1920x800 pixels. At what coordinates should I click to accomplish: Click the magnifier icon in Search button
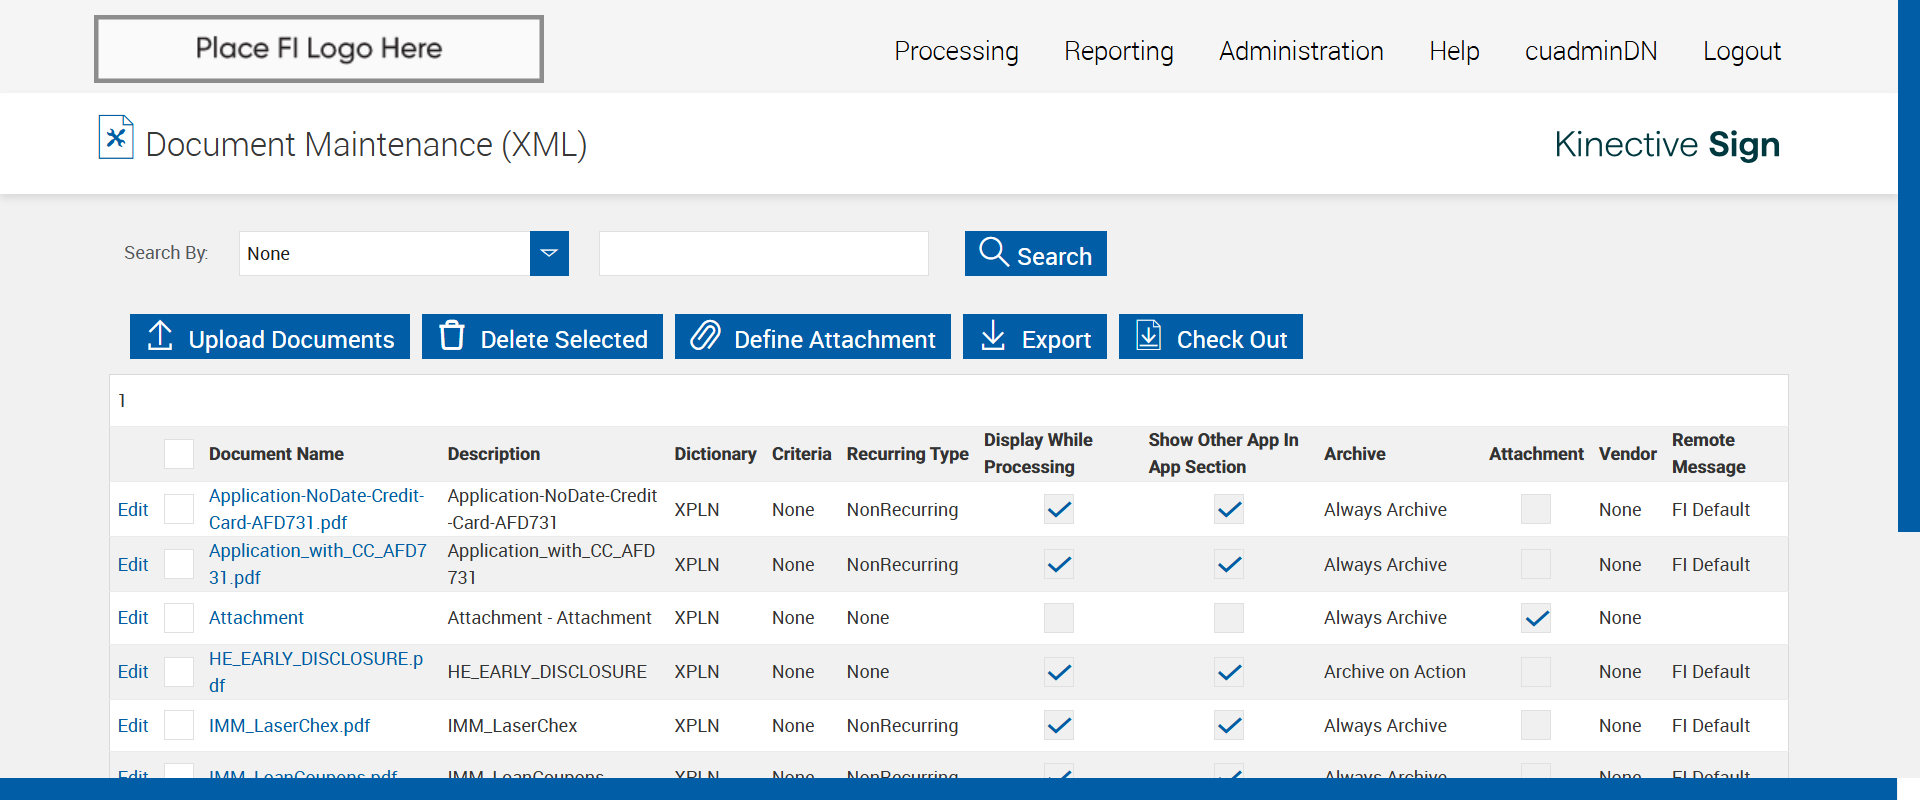coord(993,252)
